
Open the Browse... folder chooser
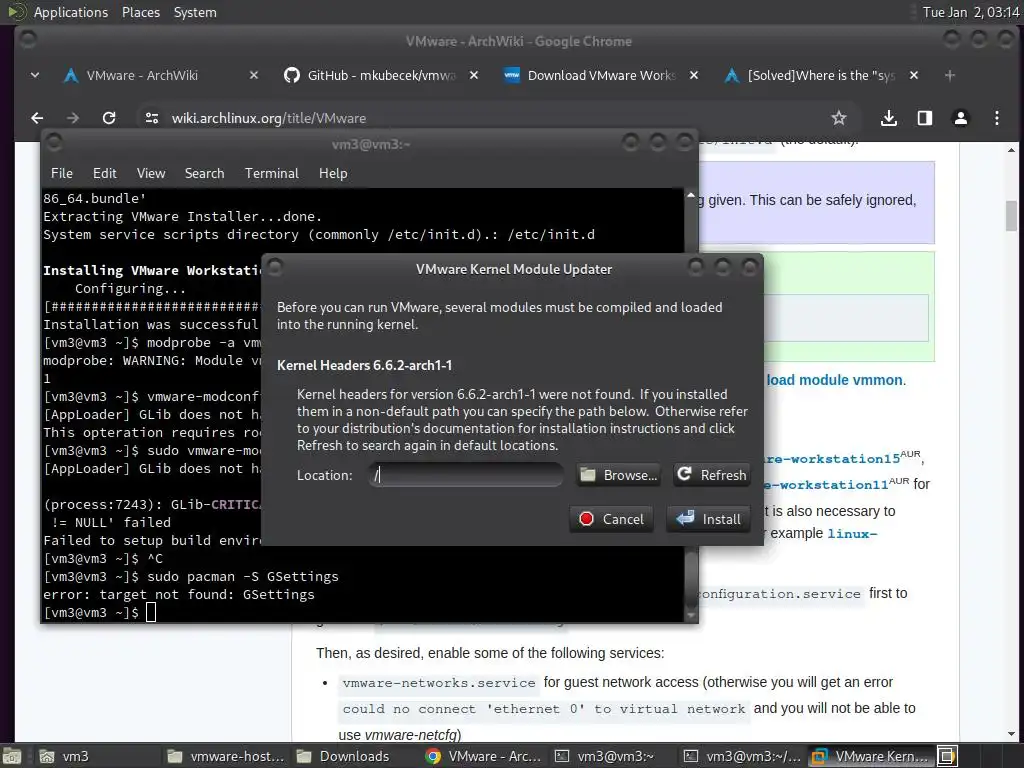(618, 475)
